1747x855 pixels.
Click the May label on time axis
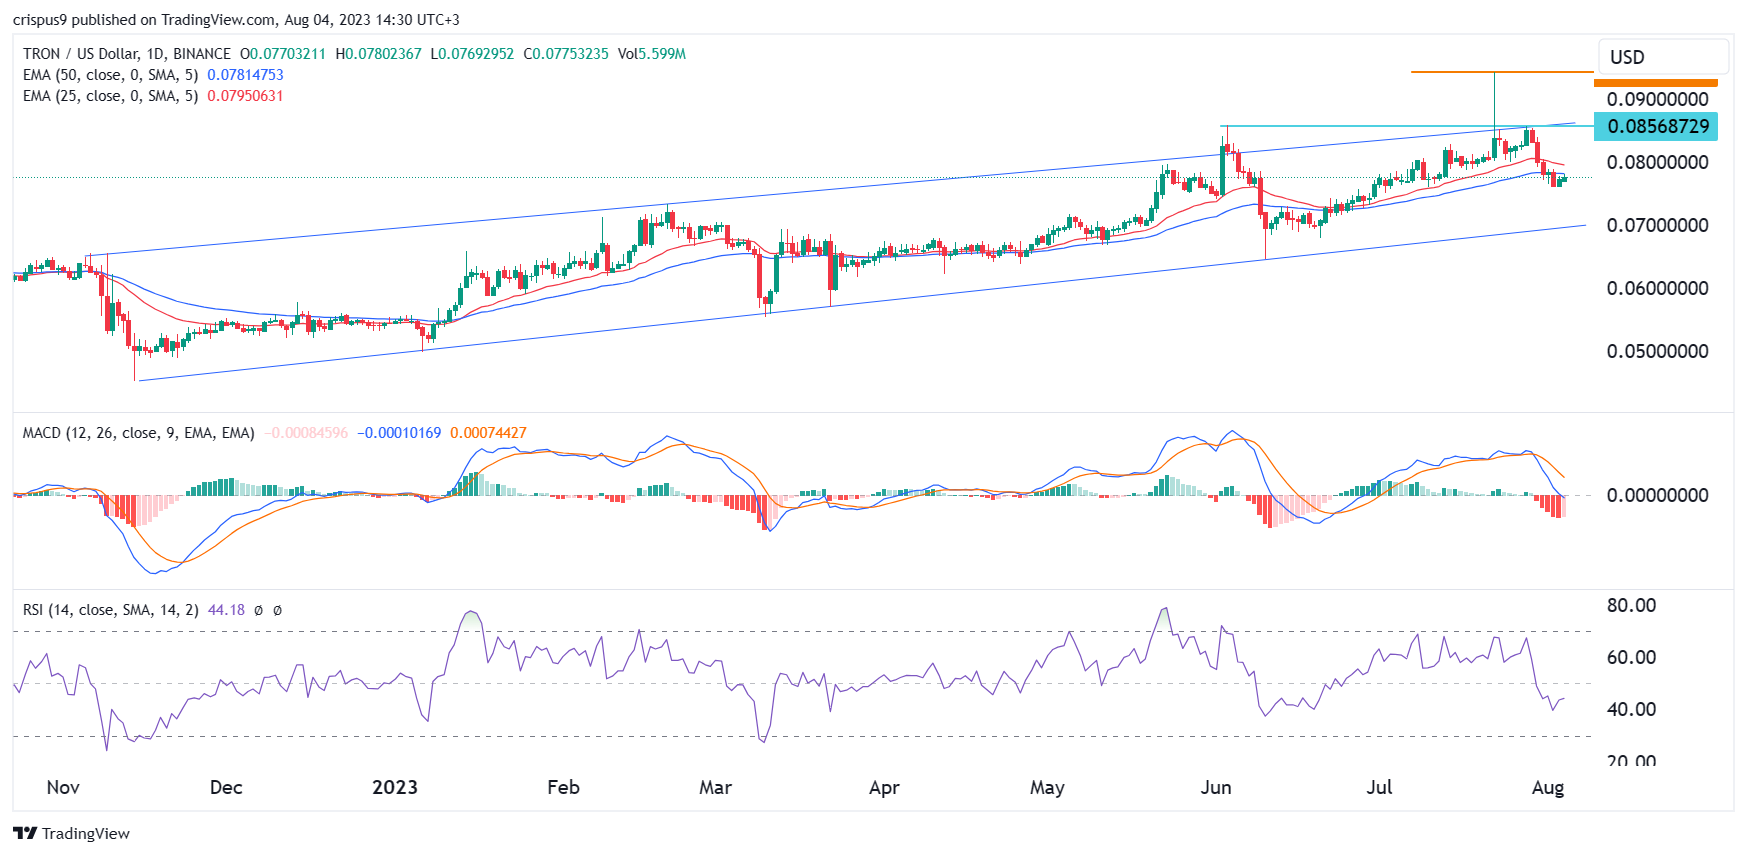click(1047, 787)
